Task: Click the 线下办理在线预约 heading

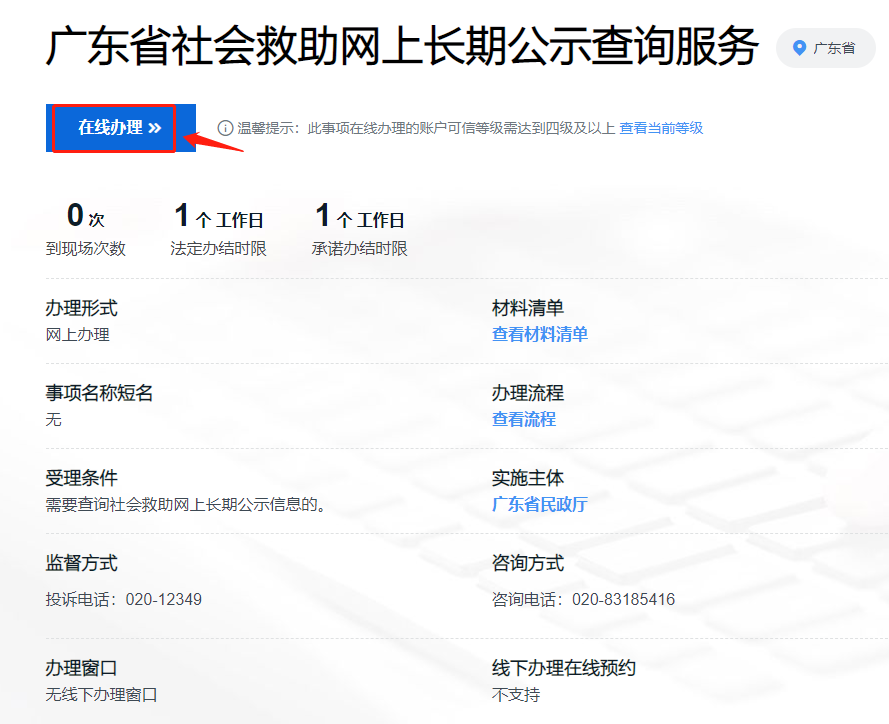Action: click(564, 668)
